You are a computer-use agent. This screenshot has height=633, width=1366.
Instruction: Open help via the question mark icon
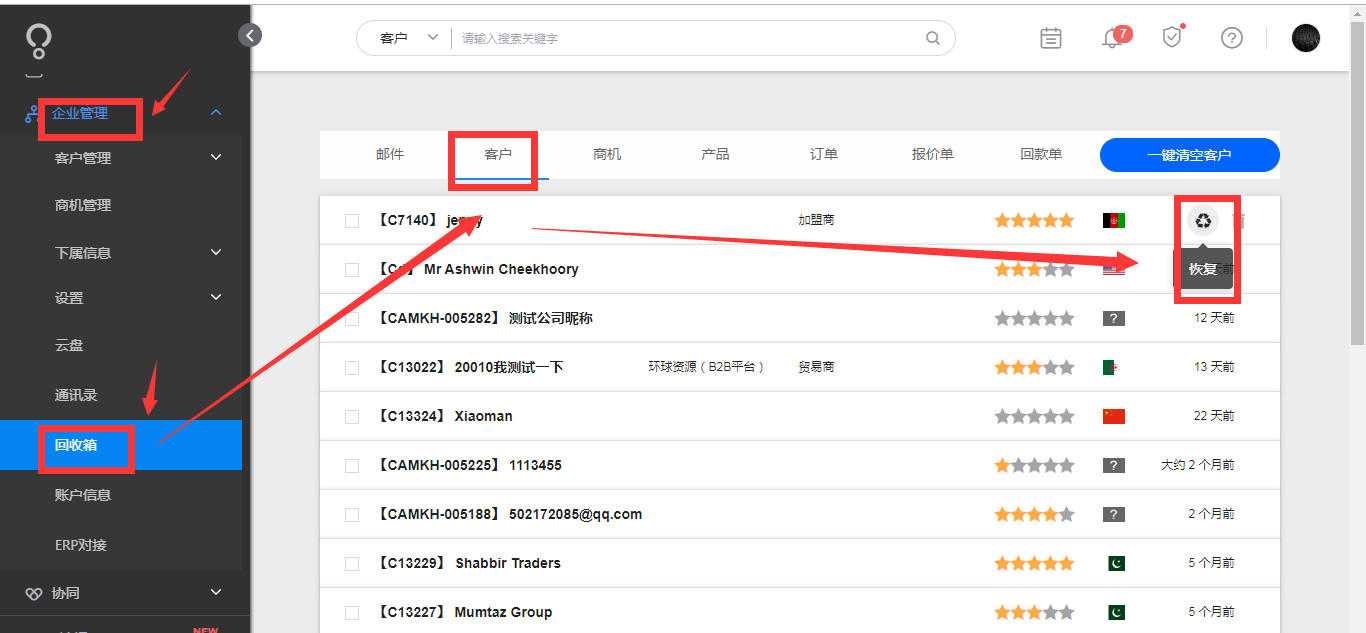(x=1231, y=38)
